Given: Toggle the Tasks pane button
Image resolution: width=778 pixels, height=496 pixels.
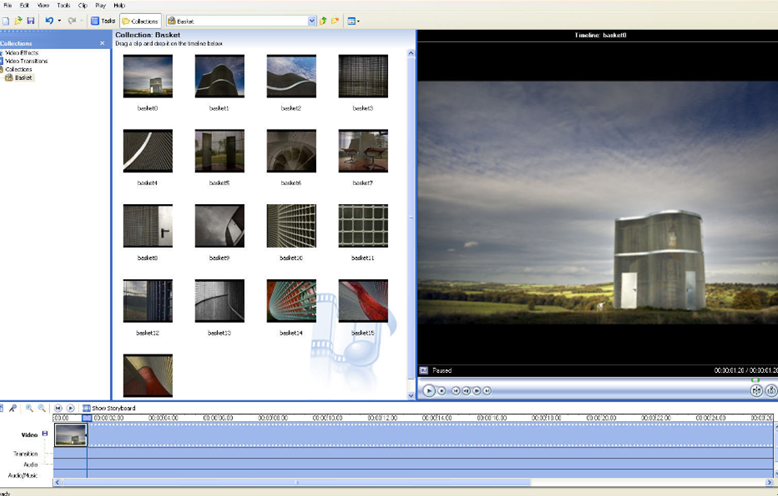Looking at the screenshot, I should click(103, 21).
